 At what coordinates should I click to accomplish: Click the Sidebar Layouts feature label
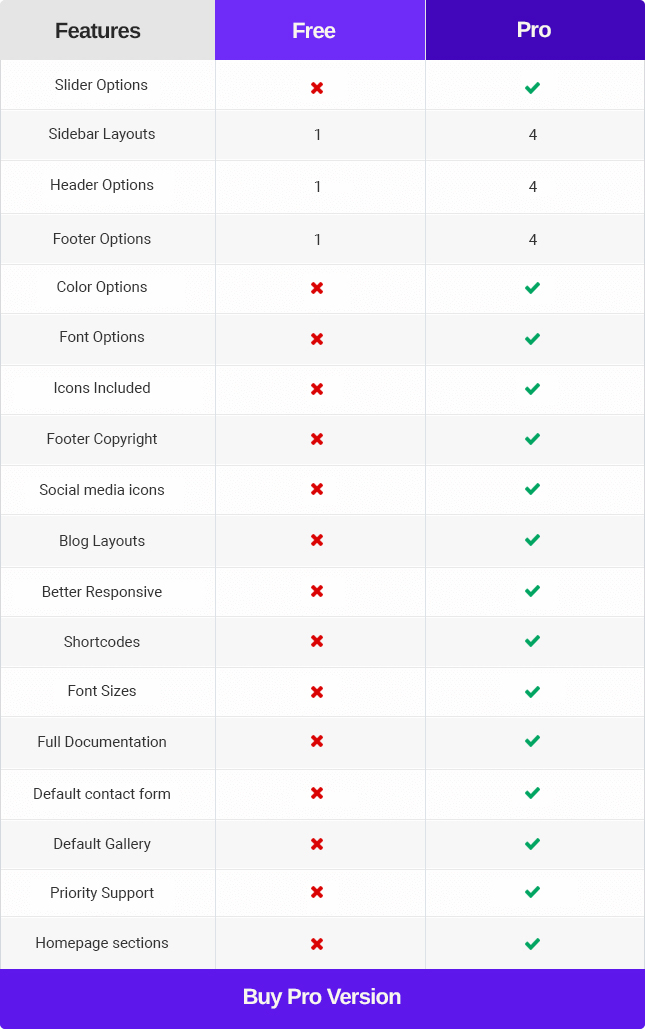coord(102,134)
